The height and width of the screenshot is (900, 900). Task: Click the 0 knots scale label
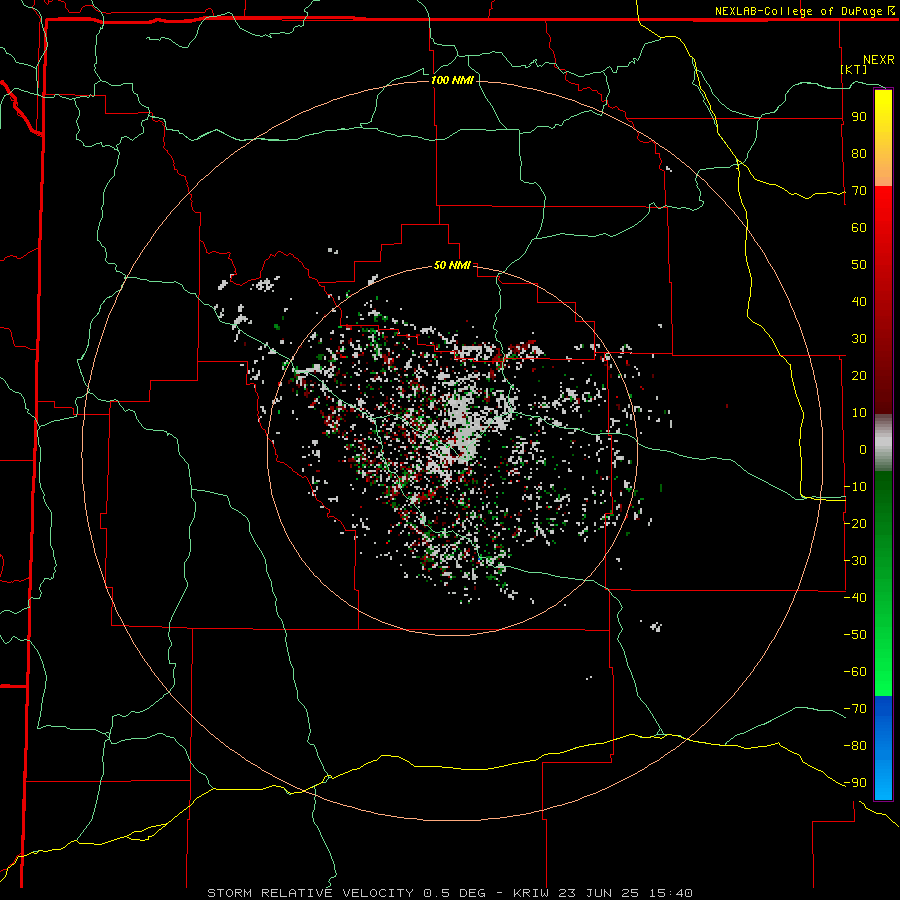[x=863, y=450]
